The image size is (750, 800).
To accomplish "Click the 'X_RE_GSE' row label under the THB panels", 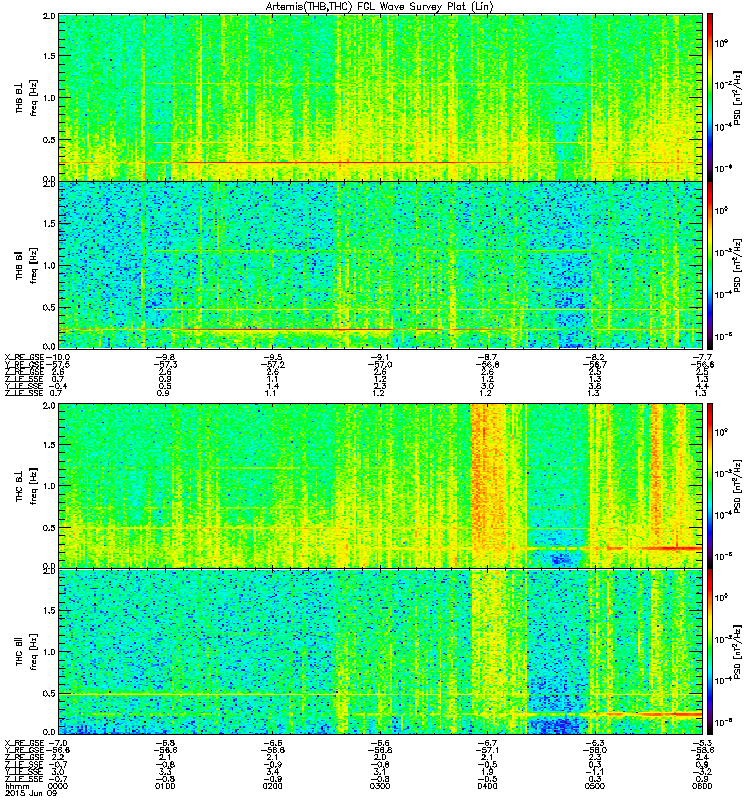I will [24, 357].
